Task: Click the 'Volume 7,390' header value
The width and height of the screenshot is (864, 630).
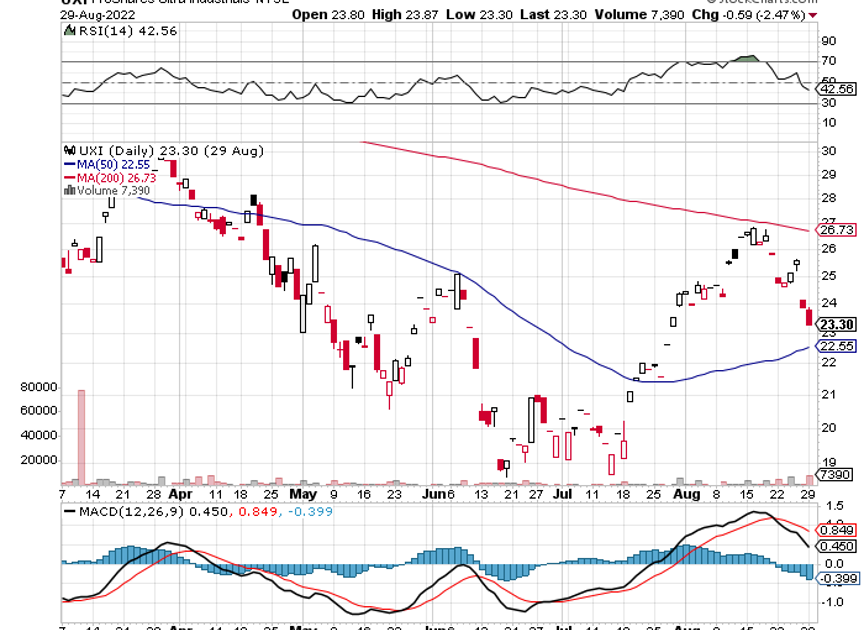Action: pyautogui.click(x=639, y=15)
